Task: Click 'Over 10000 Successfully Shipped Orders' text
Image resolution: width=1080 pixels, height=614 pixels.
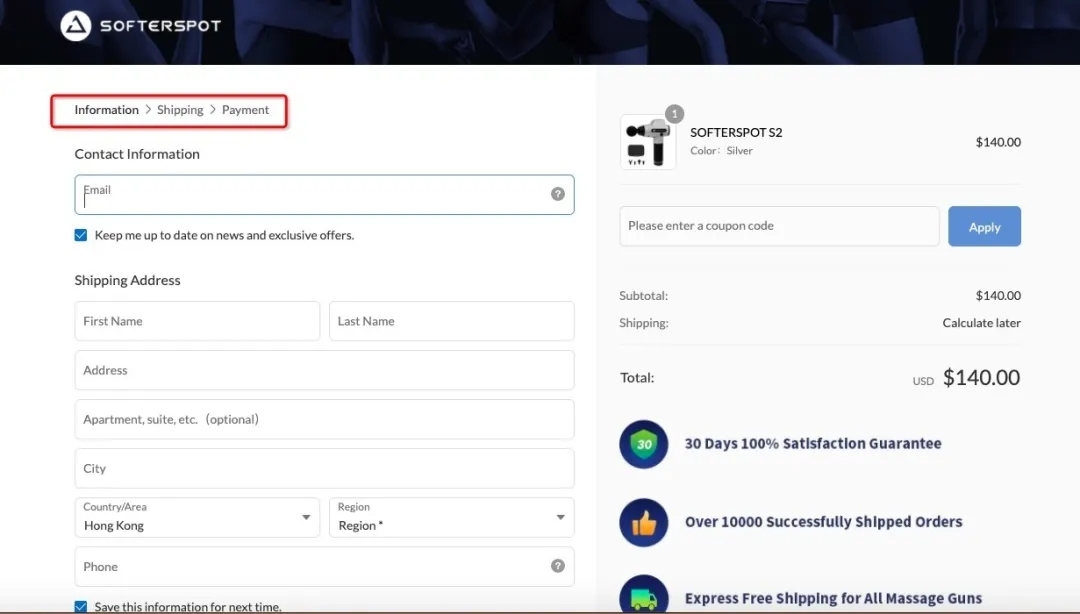Action: coord(823,522)
